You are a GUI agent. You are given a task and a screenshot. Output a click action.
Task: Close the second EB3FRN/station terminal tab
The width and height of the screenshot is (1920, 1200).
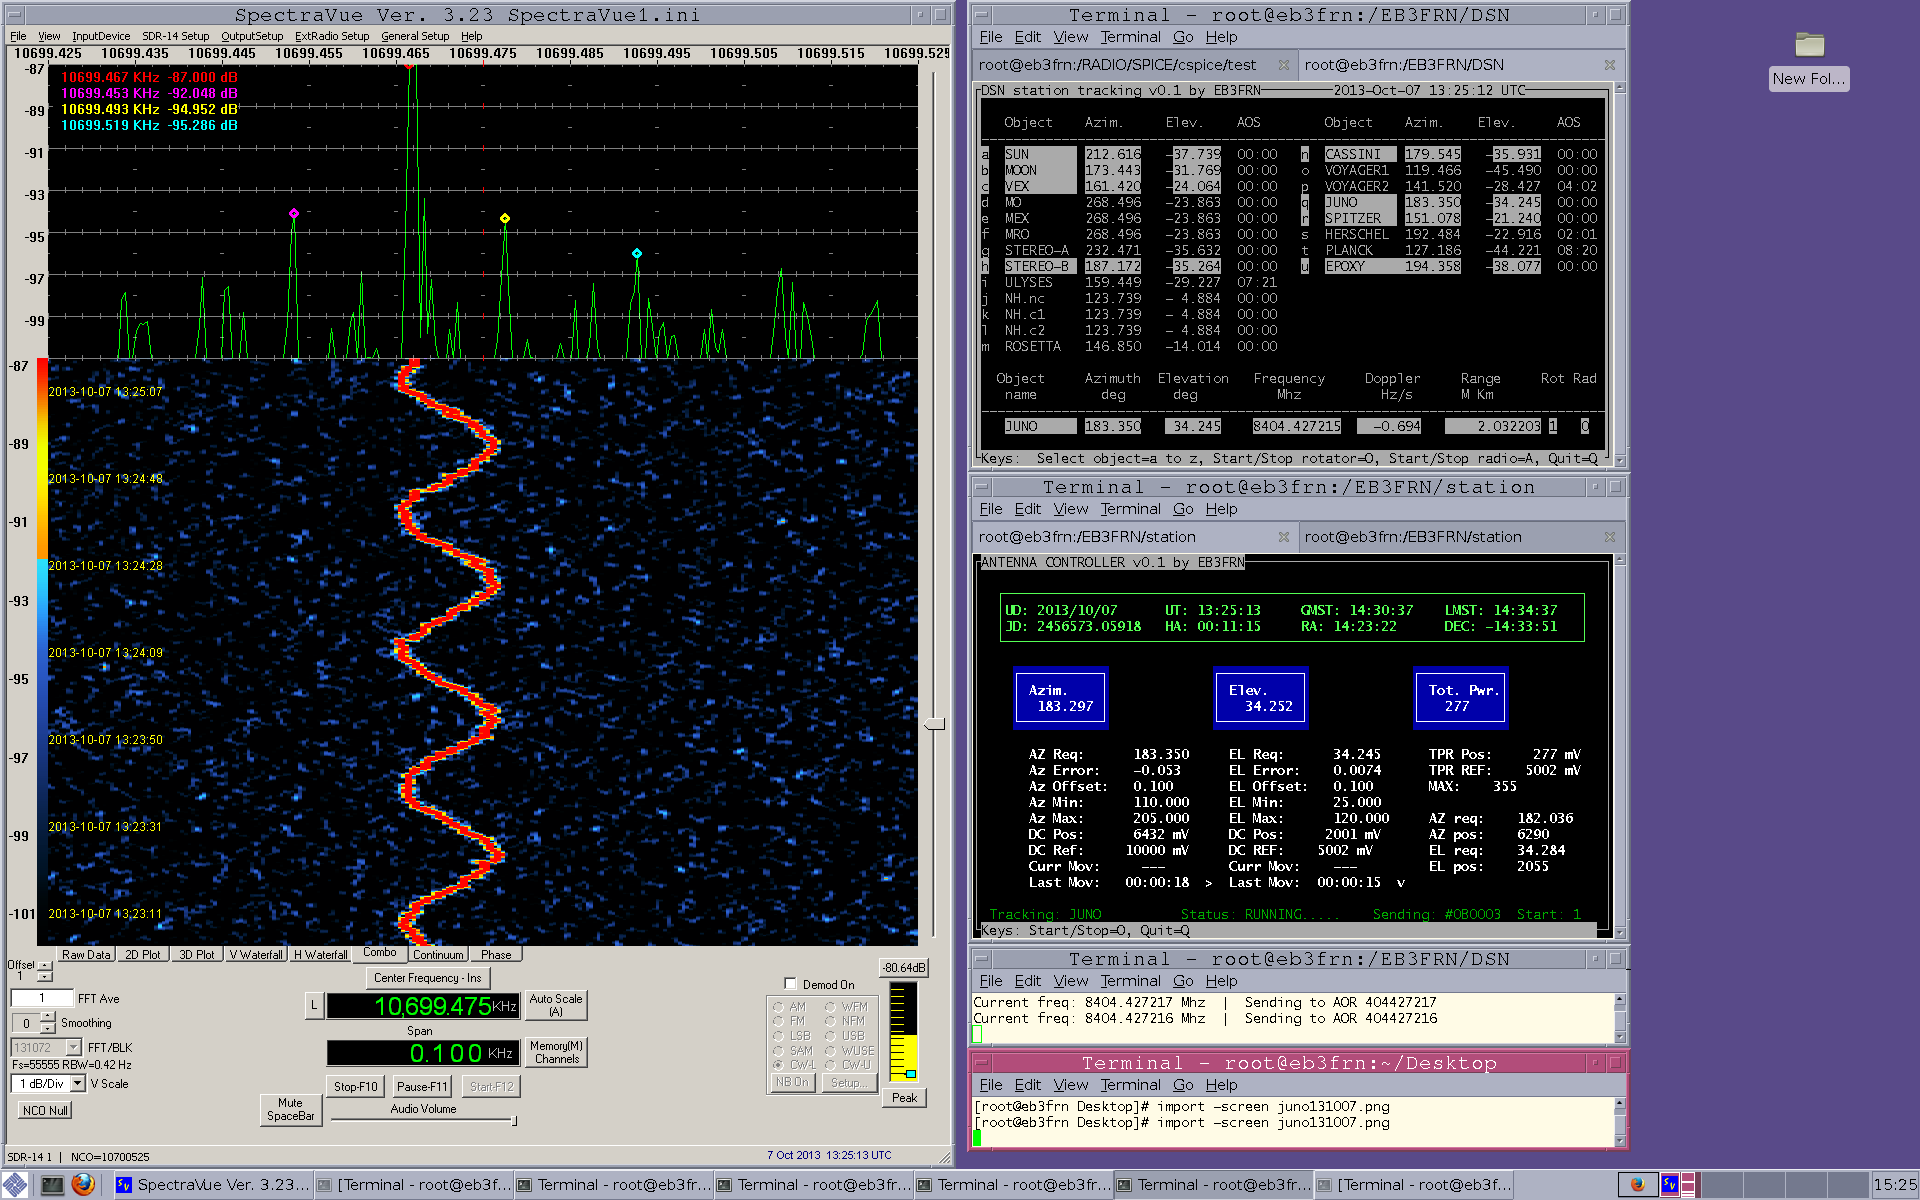click(x=1609, y=537)
